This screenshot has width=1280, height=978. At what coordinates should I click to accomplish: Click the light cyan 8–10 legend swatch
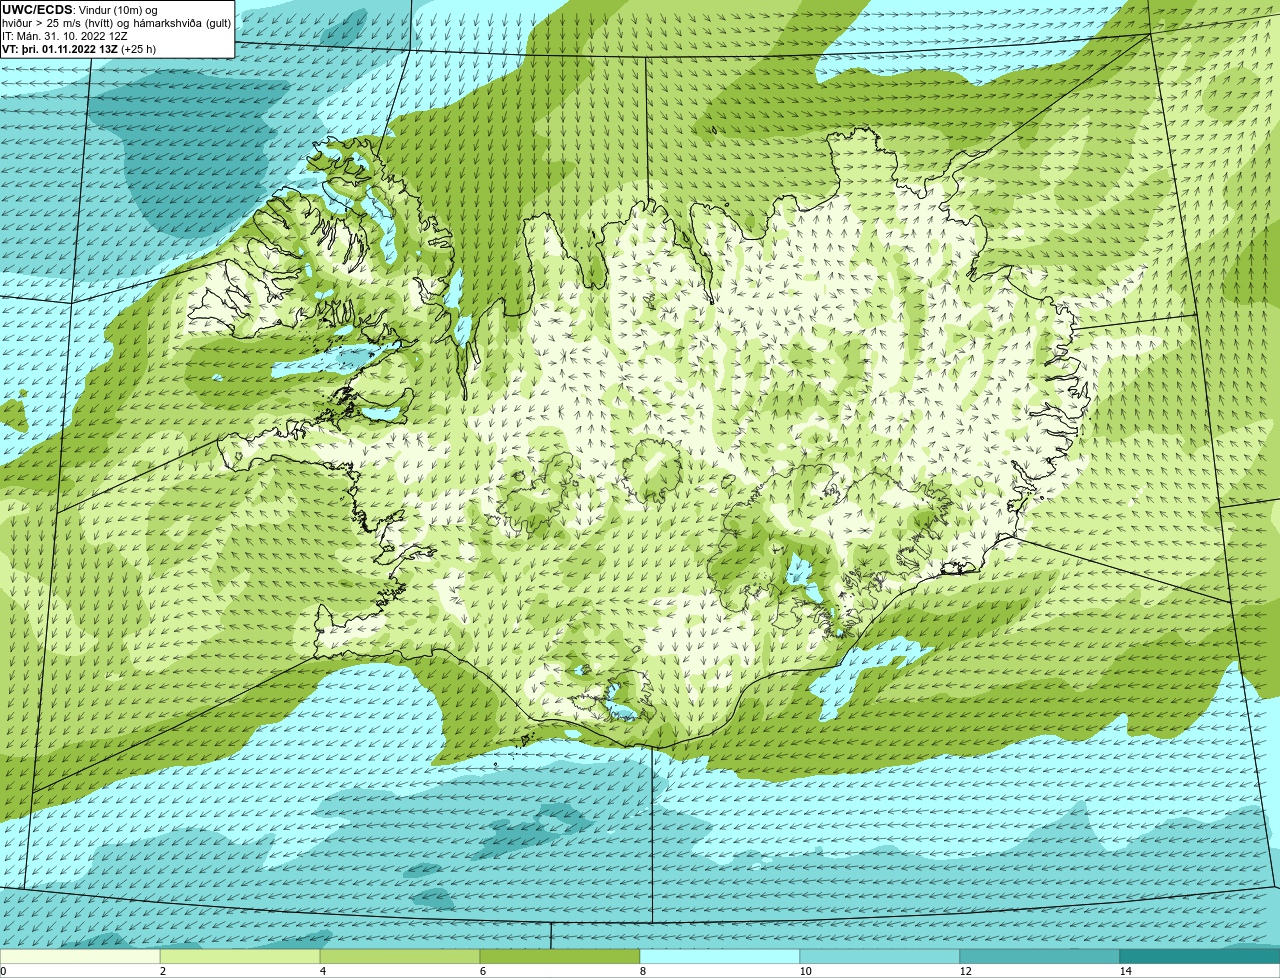tap(720, 957)
